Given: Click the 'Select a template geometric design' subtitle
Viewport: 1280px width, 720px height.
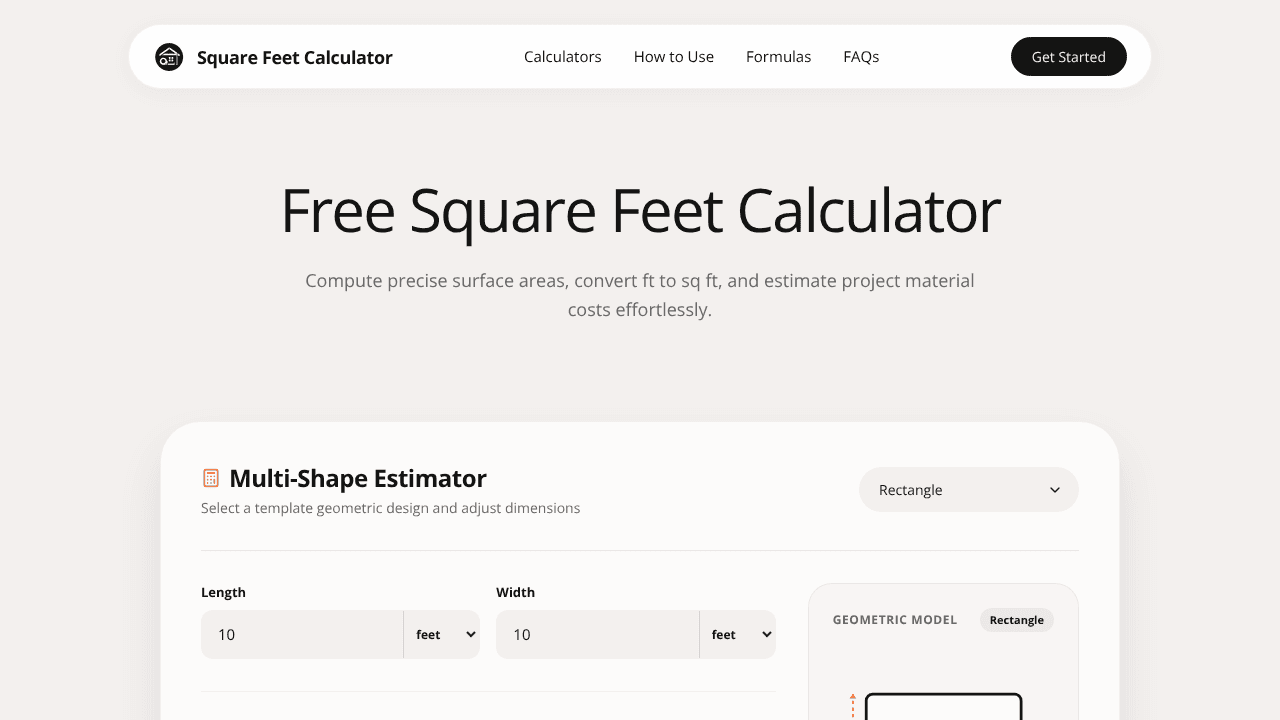Looking at the screenshot, I should (x=391, y=508).
